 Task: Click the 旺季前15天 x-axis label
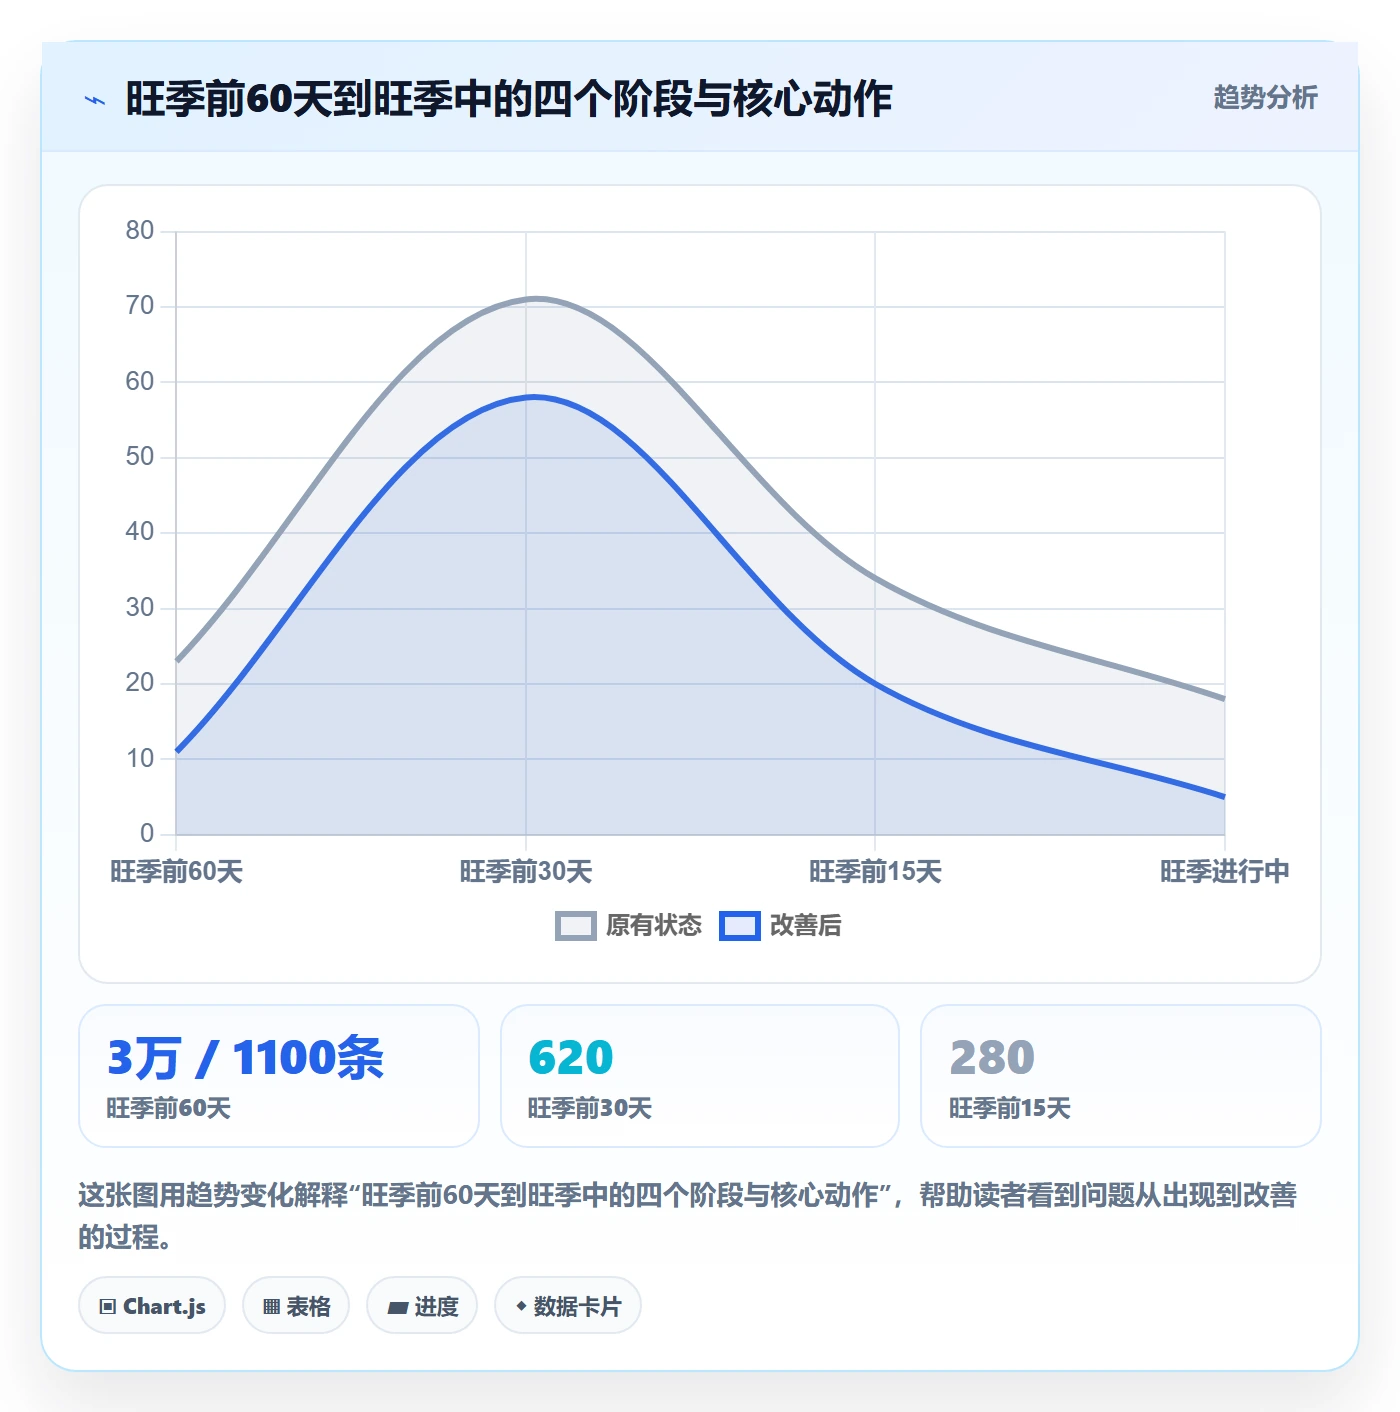click(875, 872)
